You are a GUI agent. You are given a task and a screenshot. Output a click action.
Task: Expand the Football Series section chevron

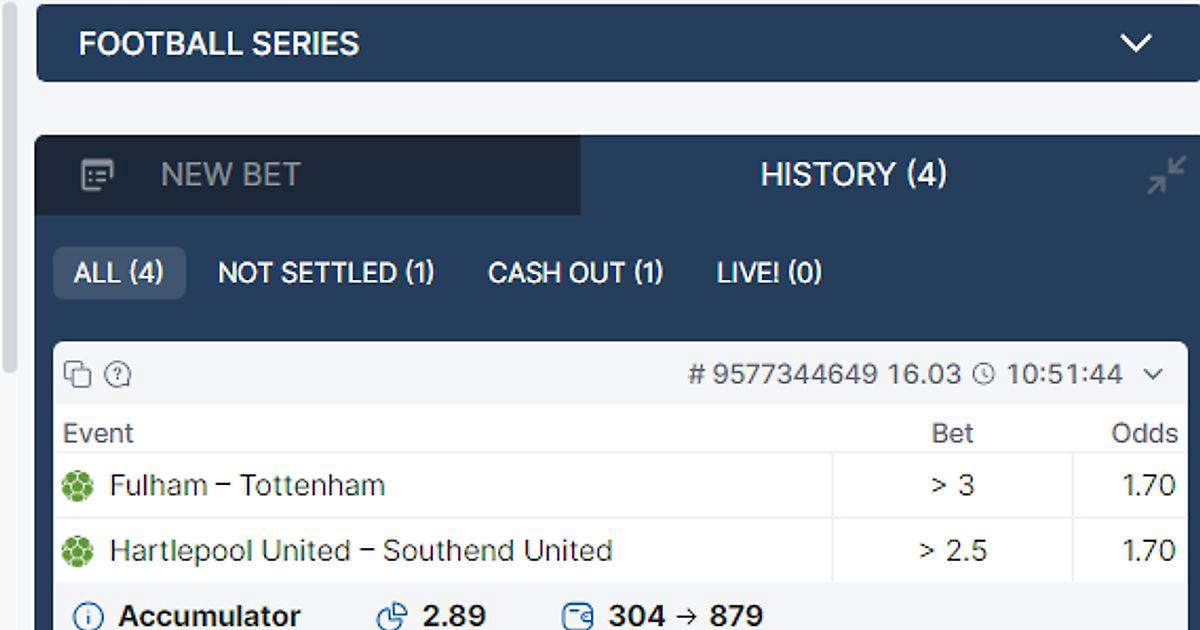click(1136, 43)
